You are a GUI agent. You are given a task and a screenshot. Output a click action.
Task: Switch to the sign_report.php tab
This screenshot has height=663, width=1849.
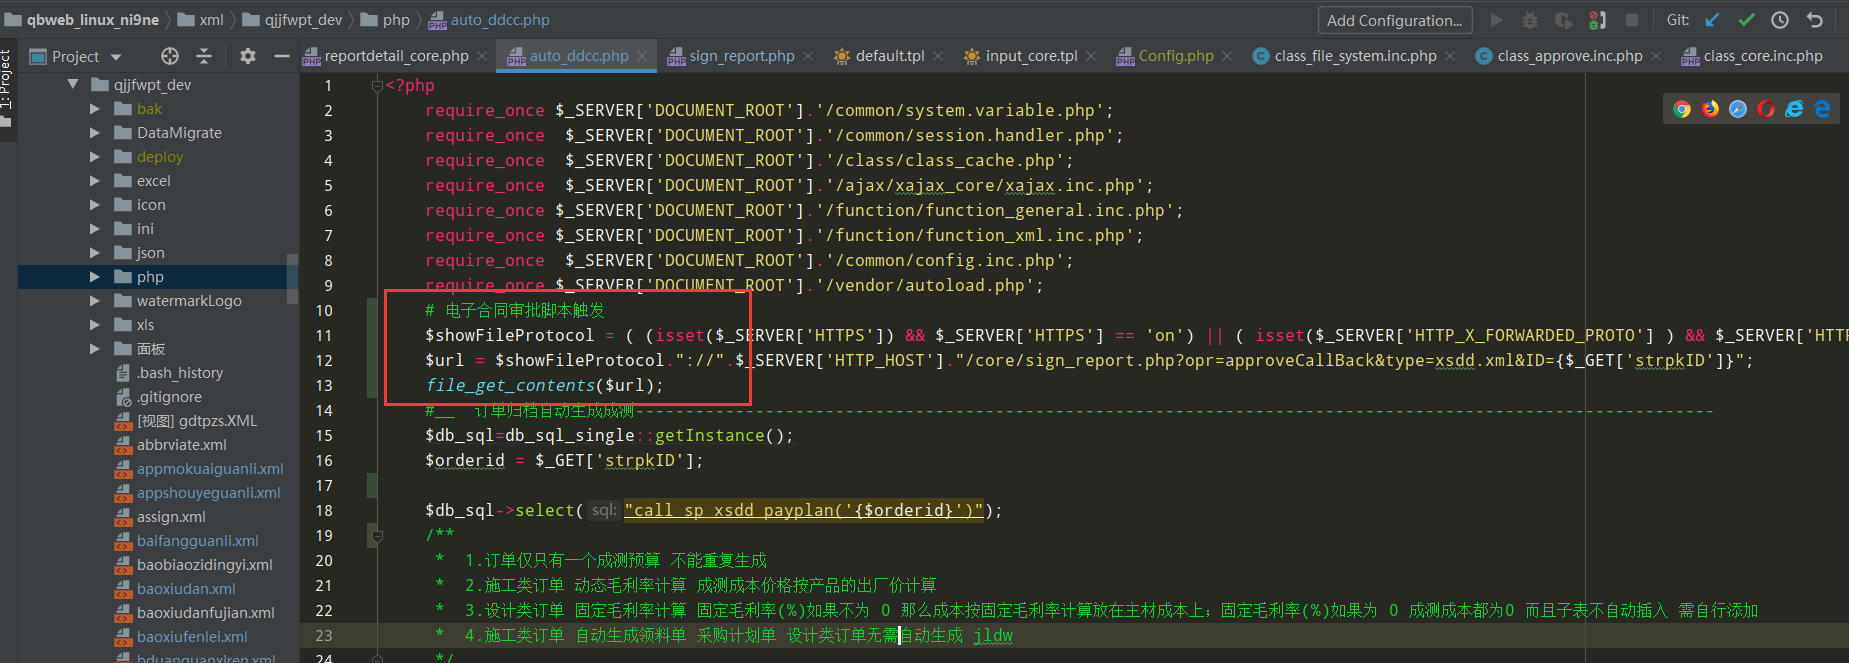pyautogui.click(x=741, y=56)
